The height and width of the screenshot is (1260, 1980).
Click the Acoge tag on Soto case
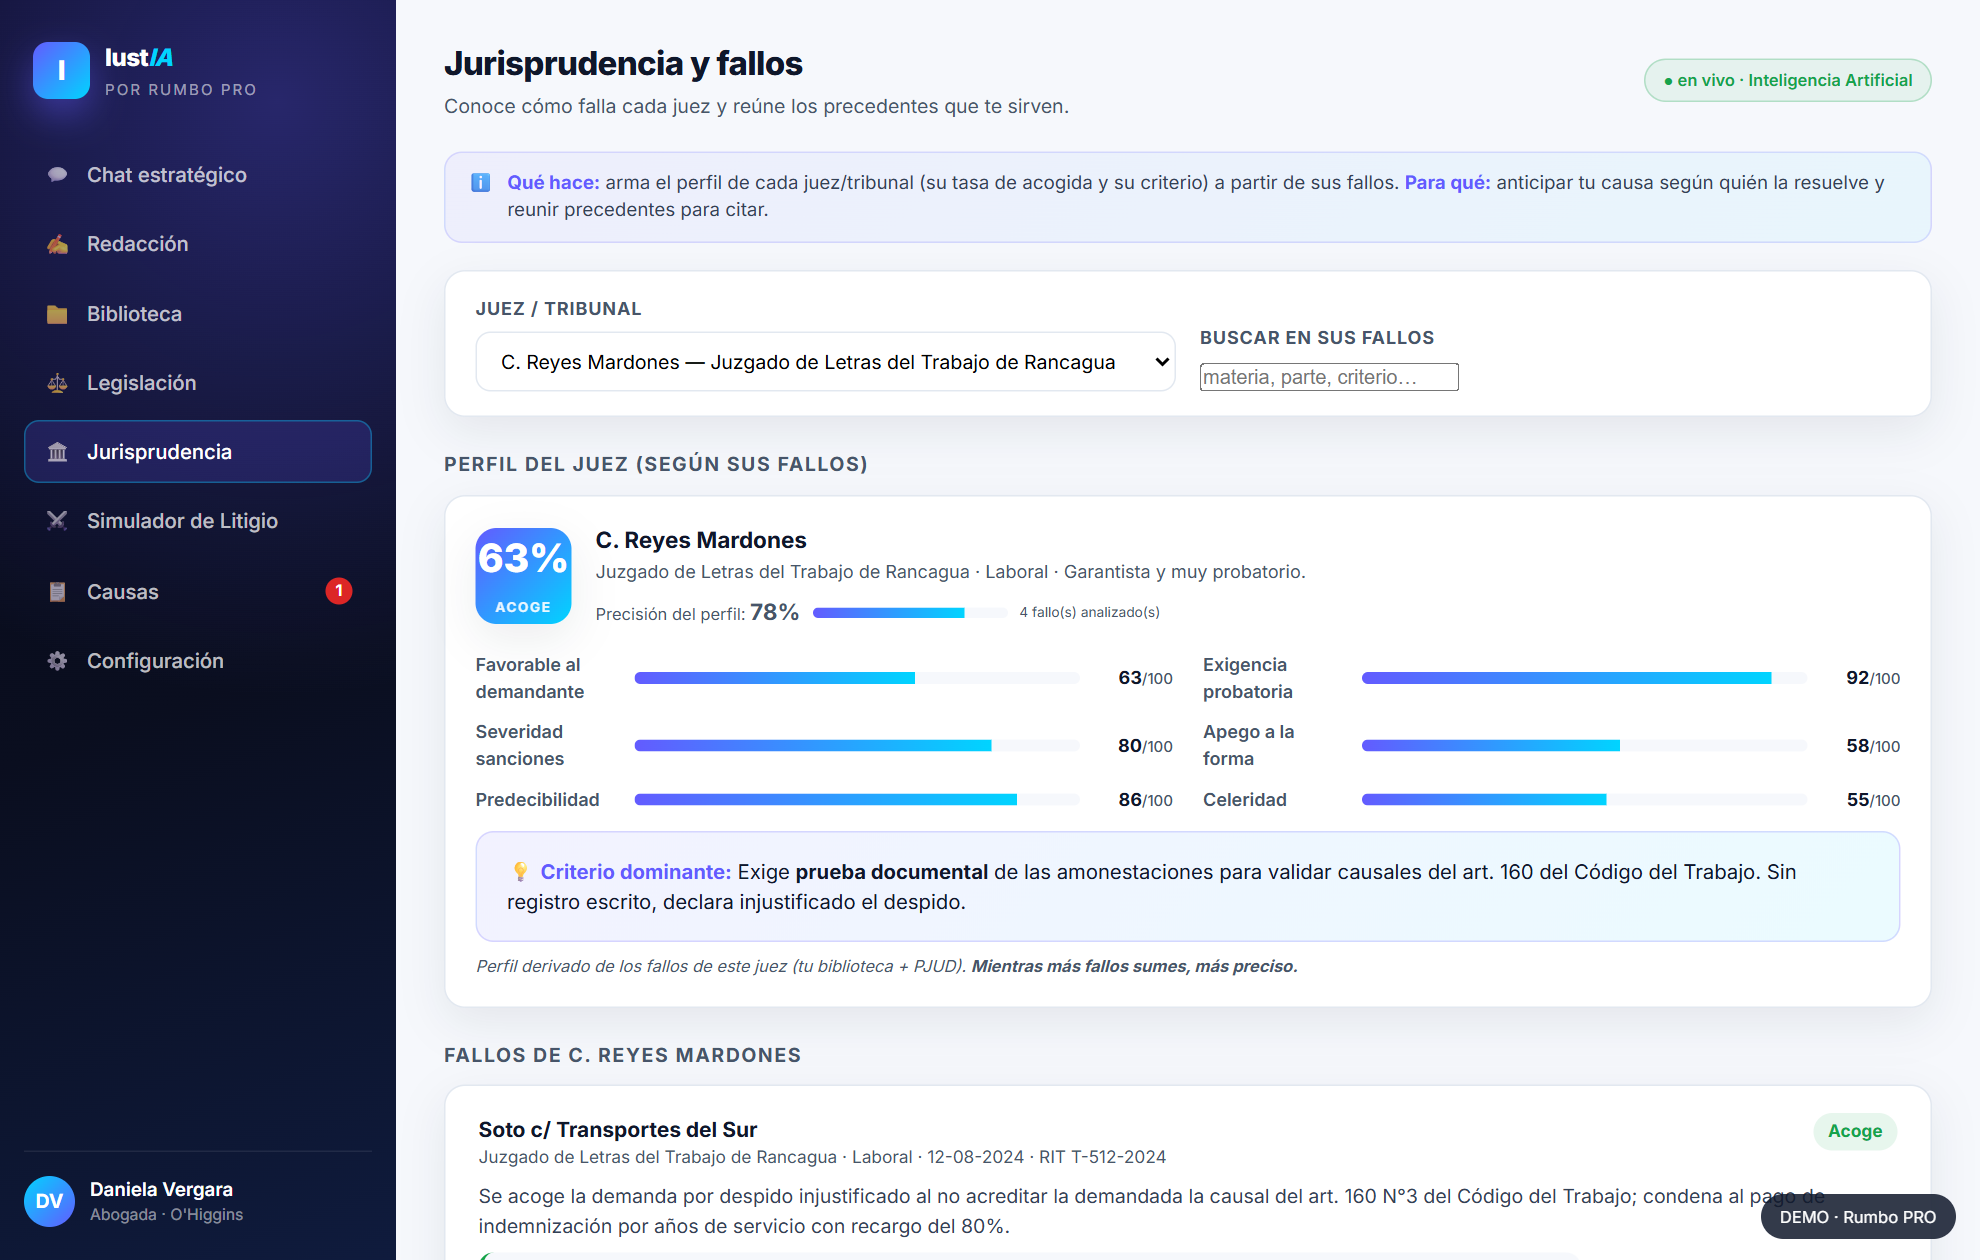[x=1855, y=1131]
